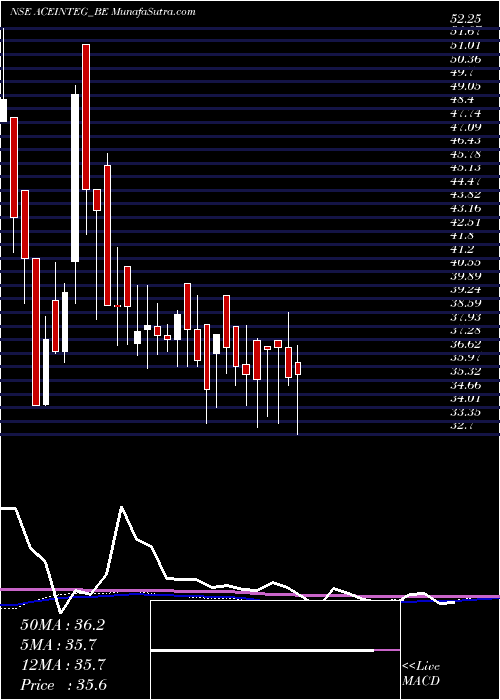
Task: Click the 52.25 price label at top
Action: 466,20
